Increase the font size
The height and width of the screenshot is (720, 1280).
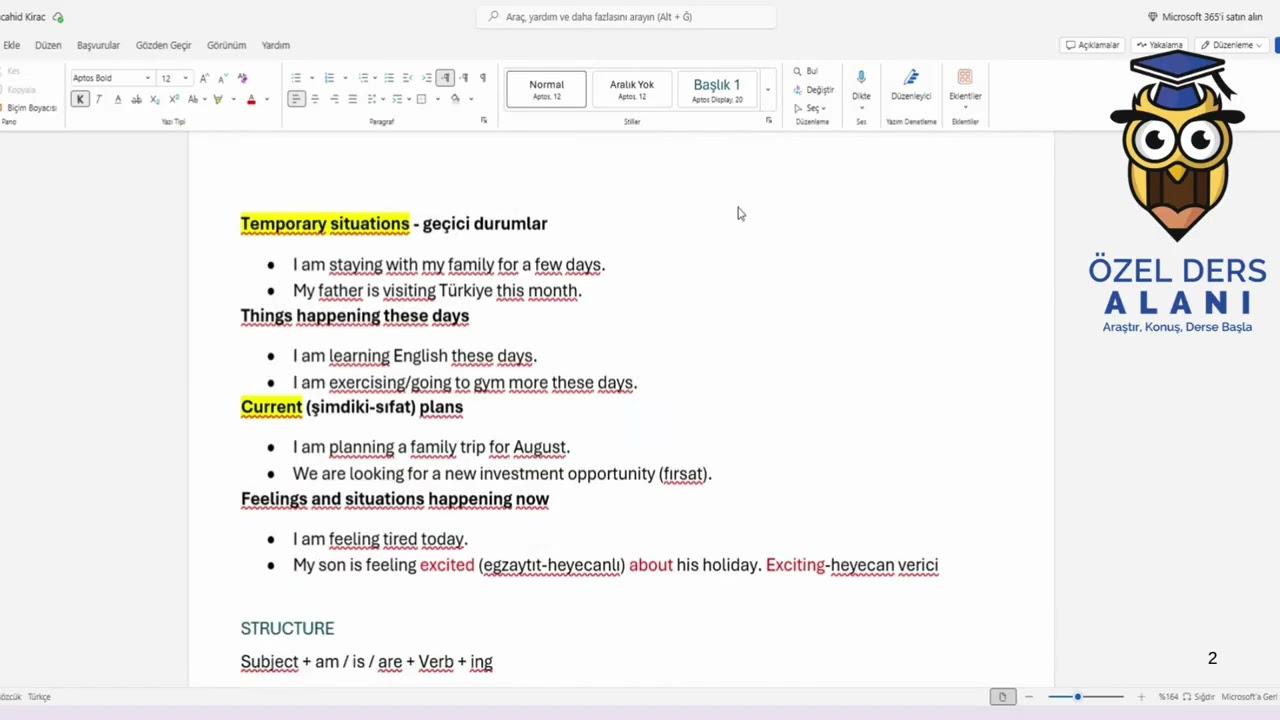coord(204,78)
